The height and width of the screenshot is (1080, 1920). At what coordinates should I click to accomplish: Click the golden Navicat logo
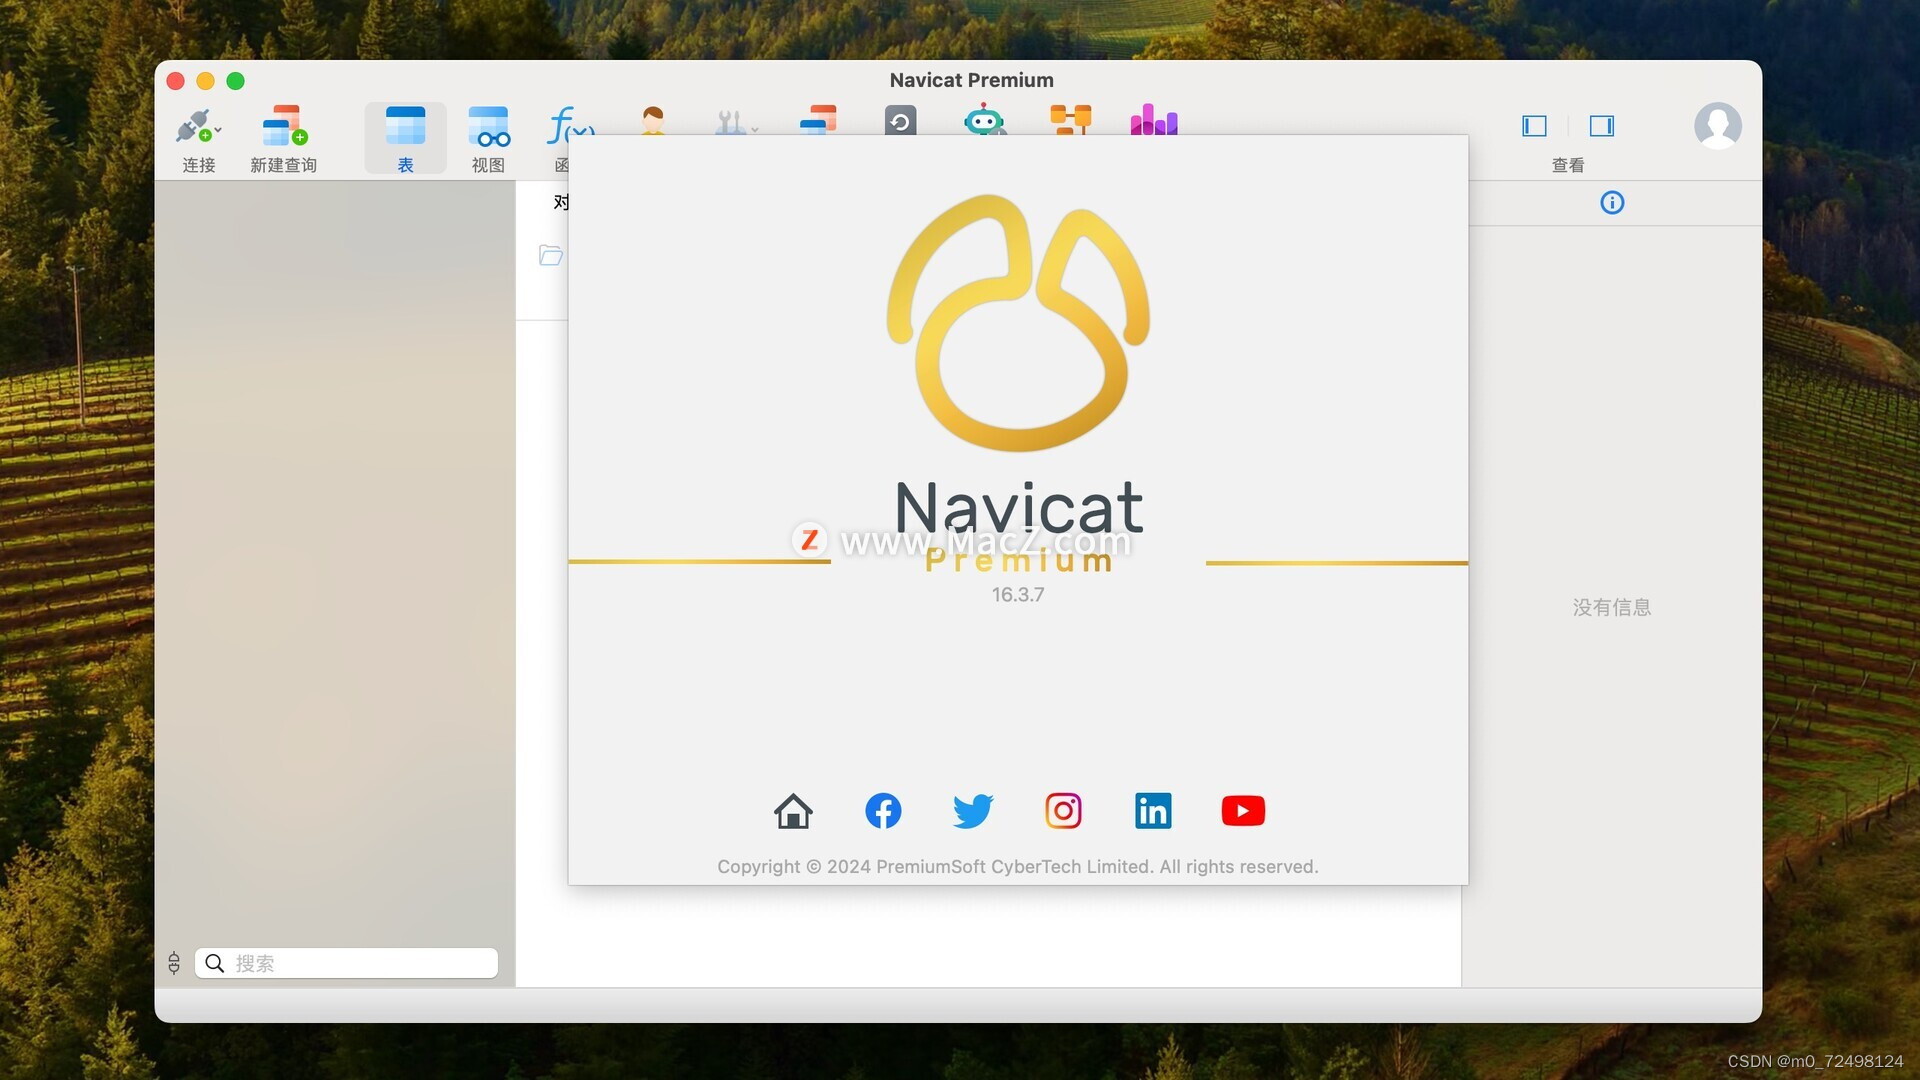pos(1018,322)
